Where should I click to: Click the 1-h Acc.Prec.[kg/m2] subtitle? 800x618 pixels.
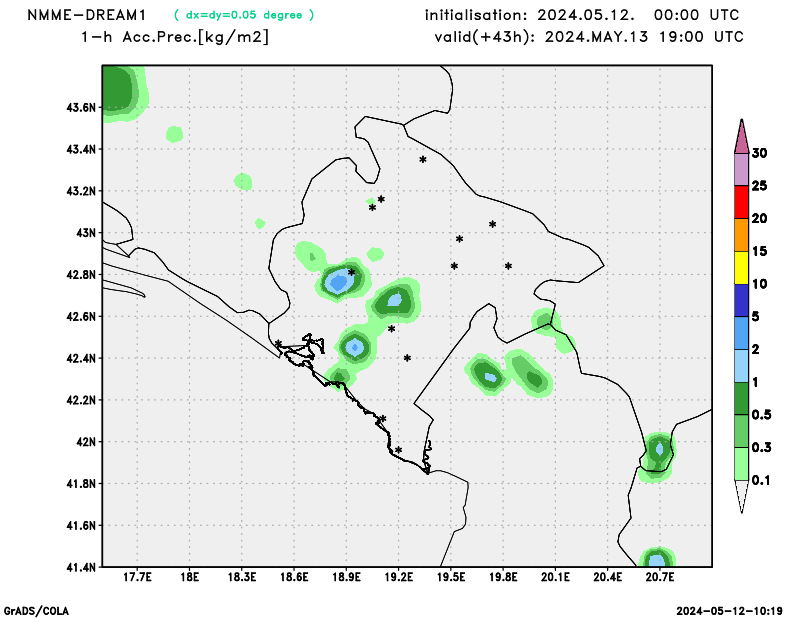click(175, 37)
